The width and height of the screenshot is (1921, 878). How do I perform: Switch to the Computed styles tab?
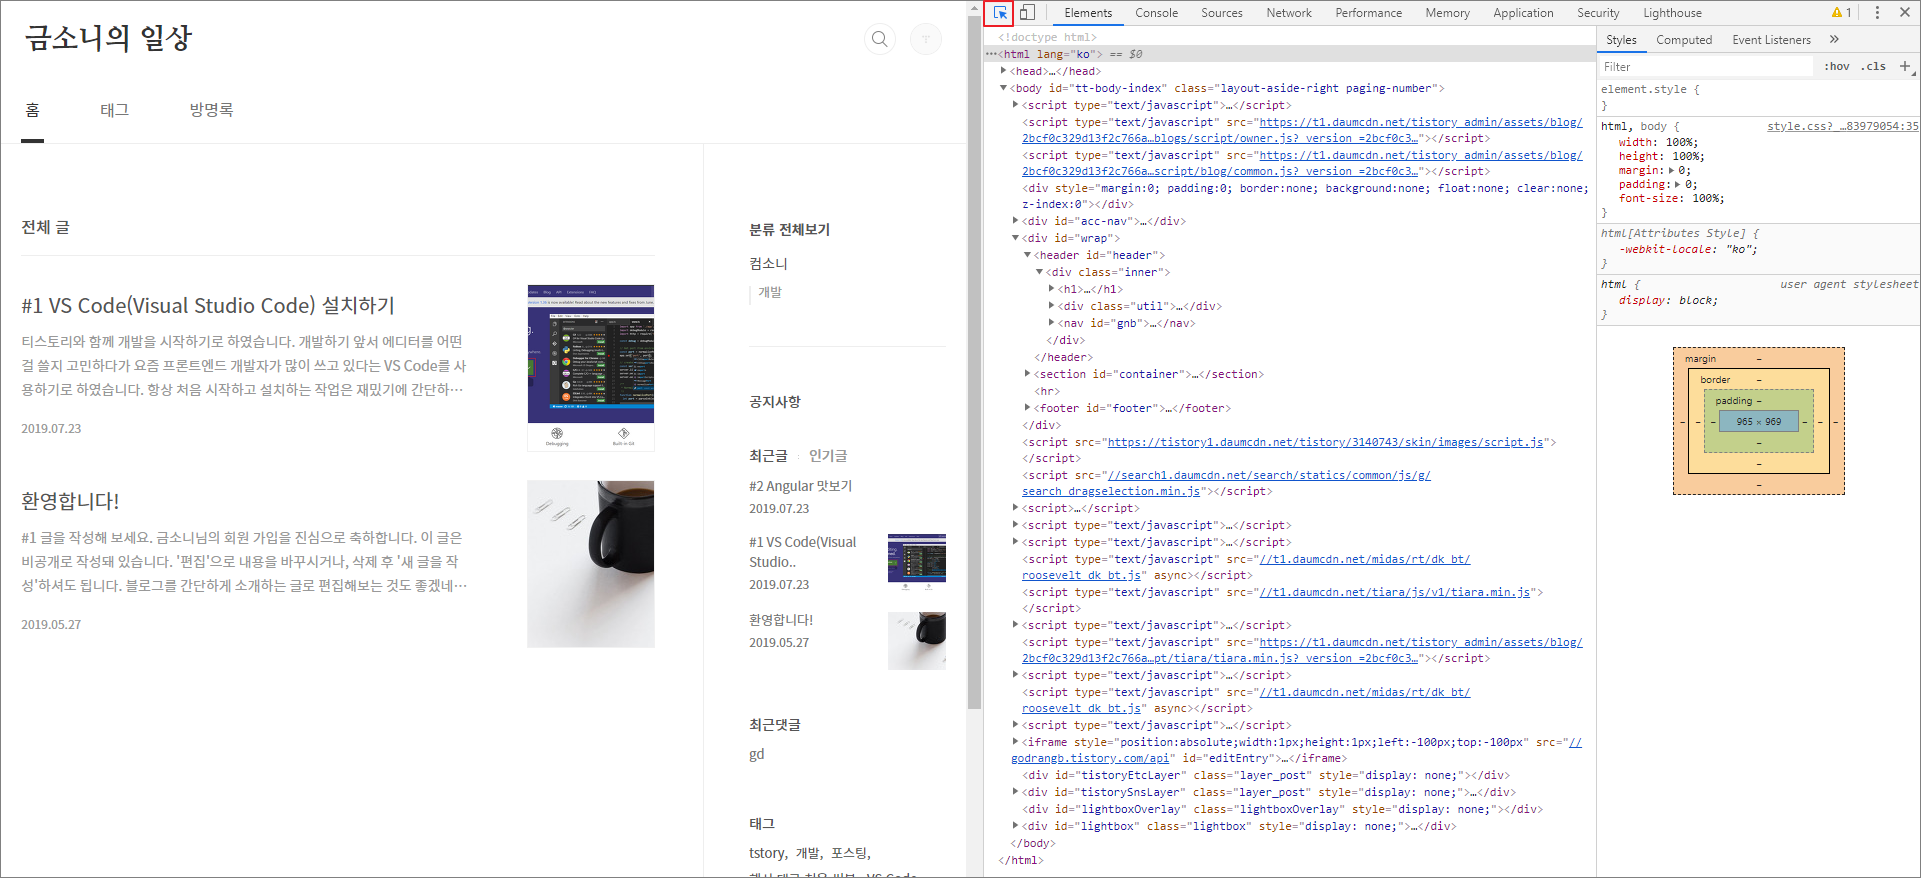point(1684,40)
